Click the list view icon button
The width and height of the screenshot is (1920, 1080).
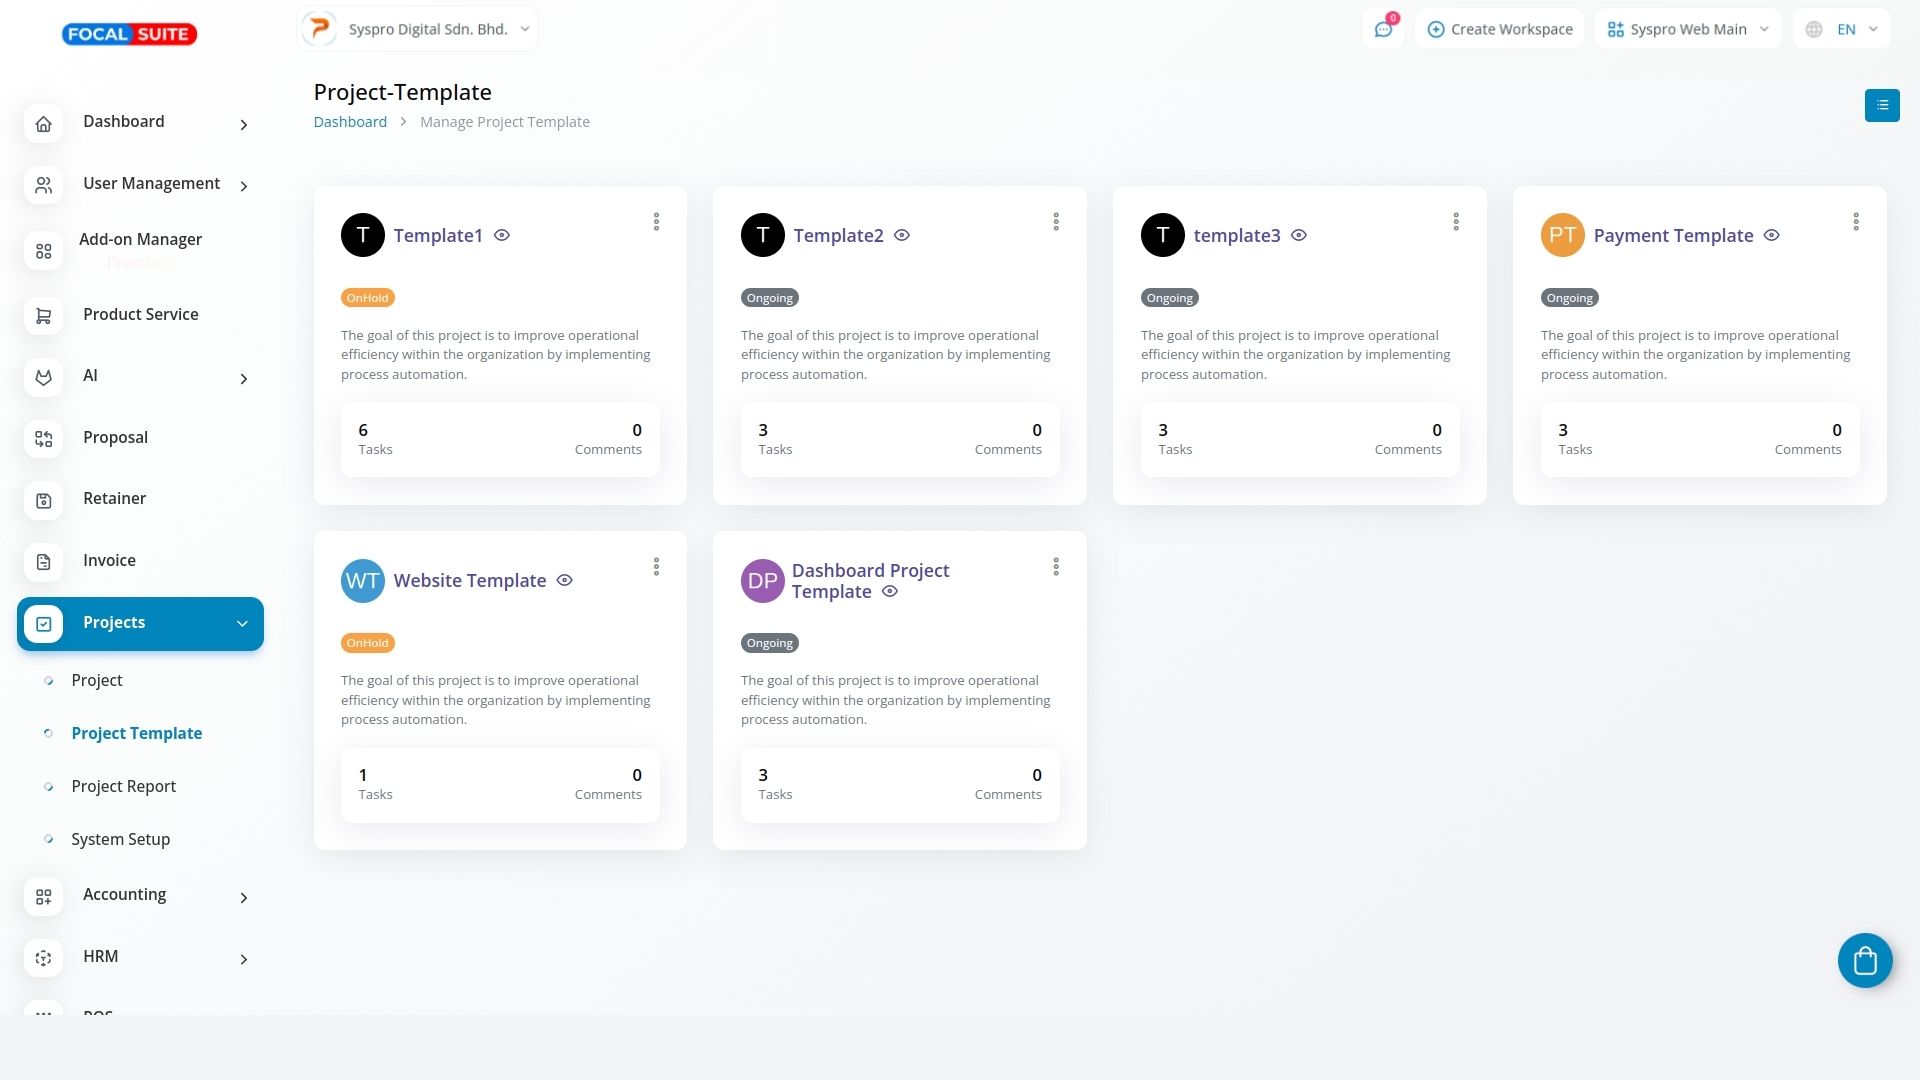[x=1881, y=105]
